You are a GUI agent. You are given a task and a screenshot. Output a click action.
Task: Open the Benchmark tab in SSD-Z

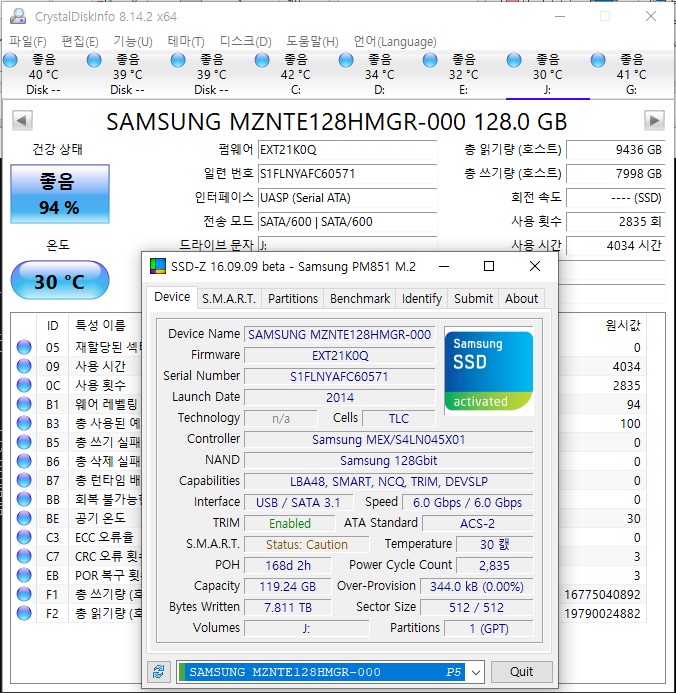360,299
